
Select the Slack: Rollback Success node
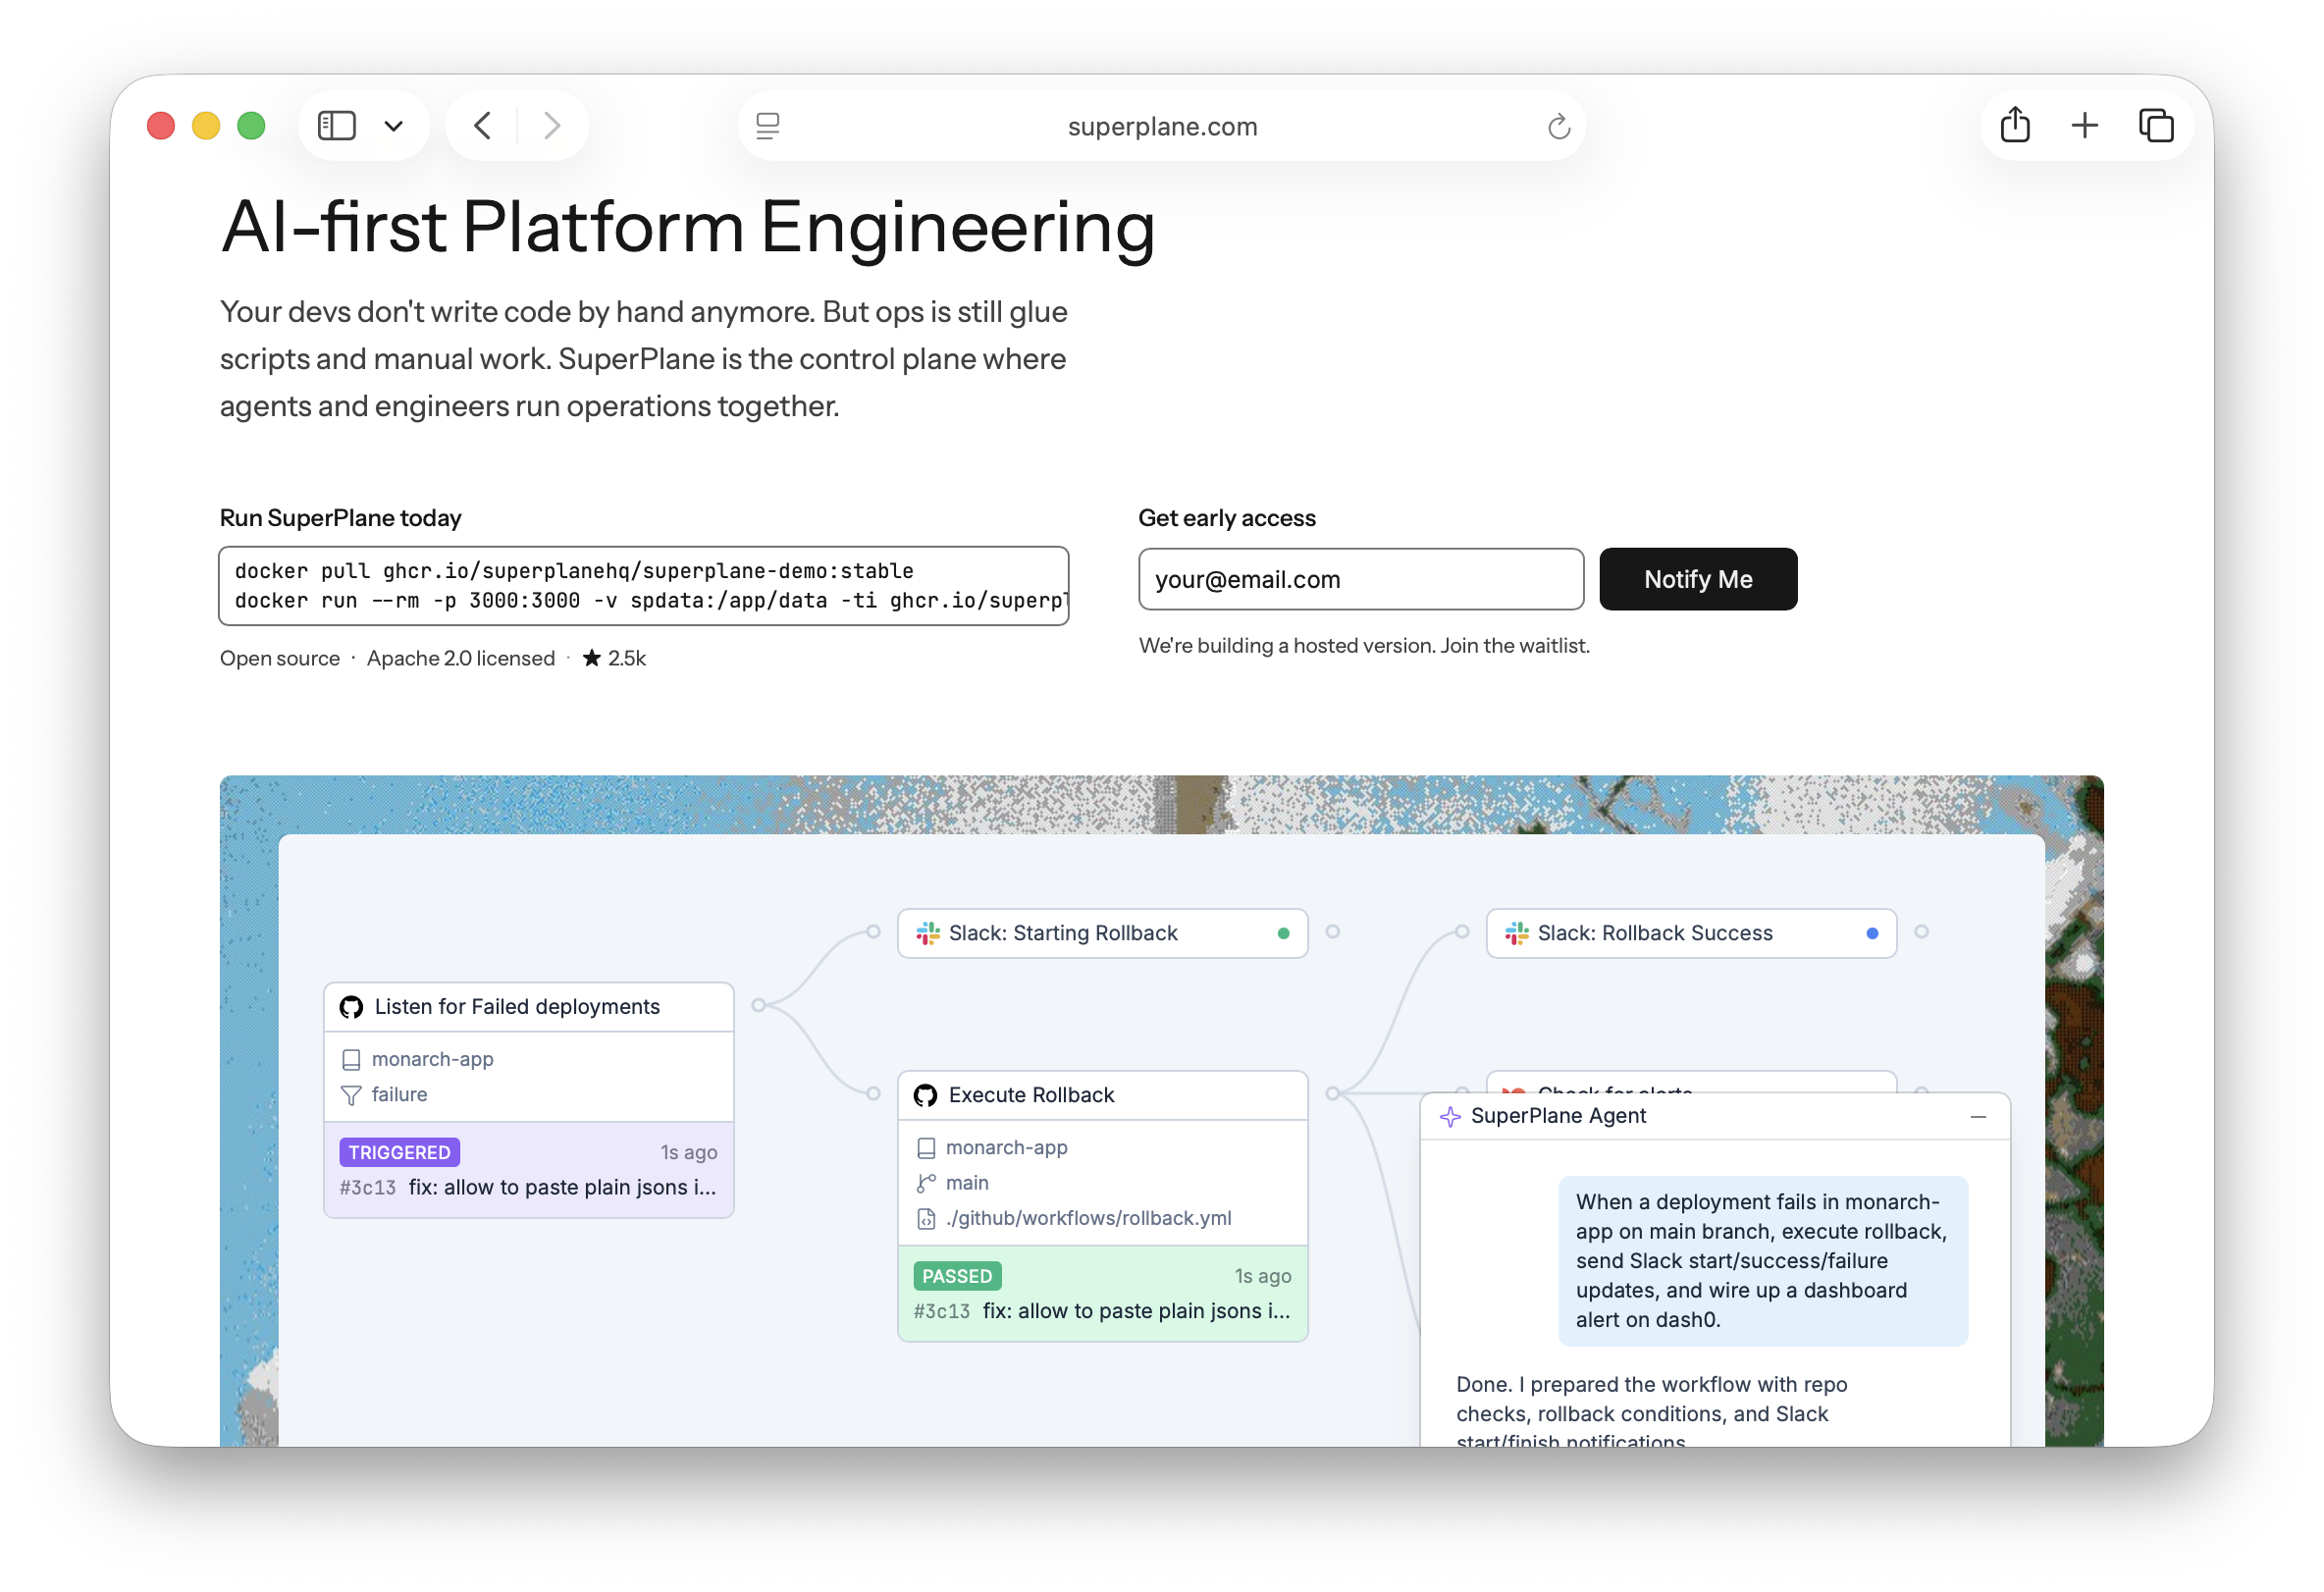tap(1691, 933)
